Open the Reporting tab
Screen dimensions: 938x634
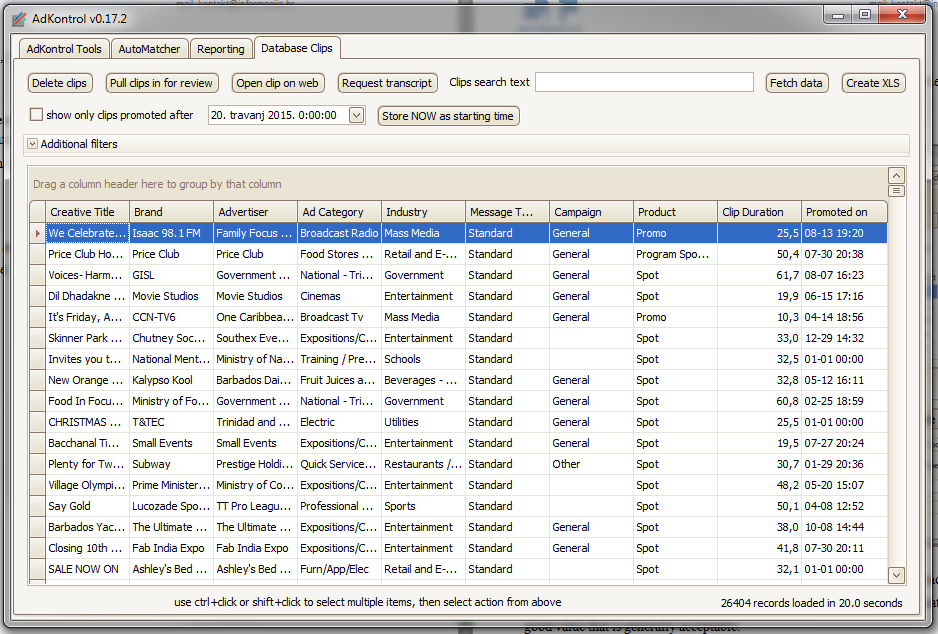[221, 49]
